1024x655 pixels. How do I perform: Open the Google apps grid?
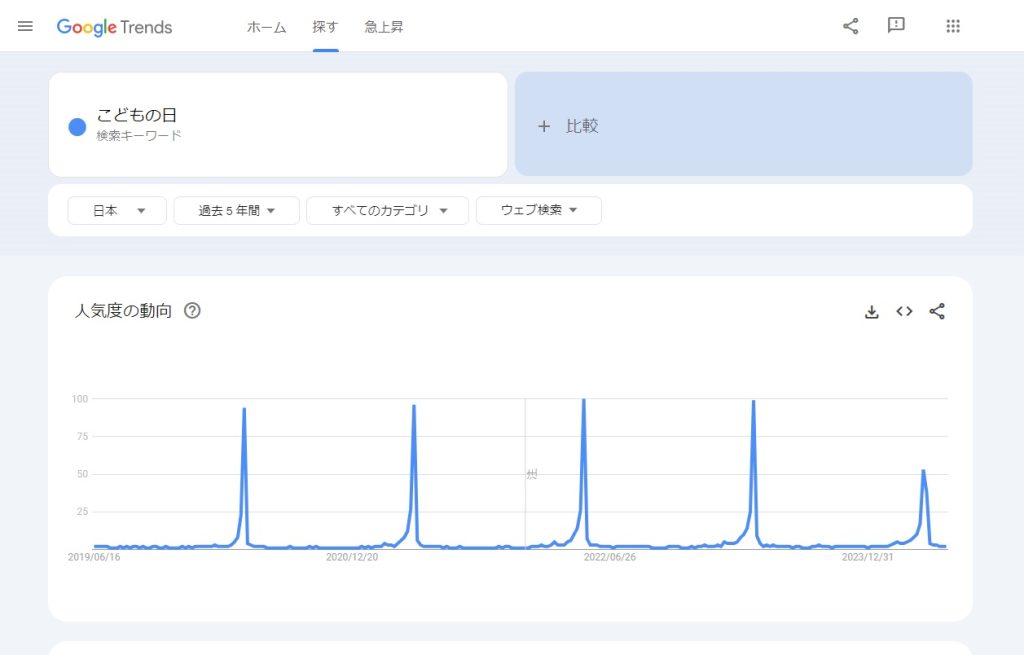point(953,26)
